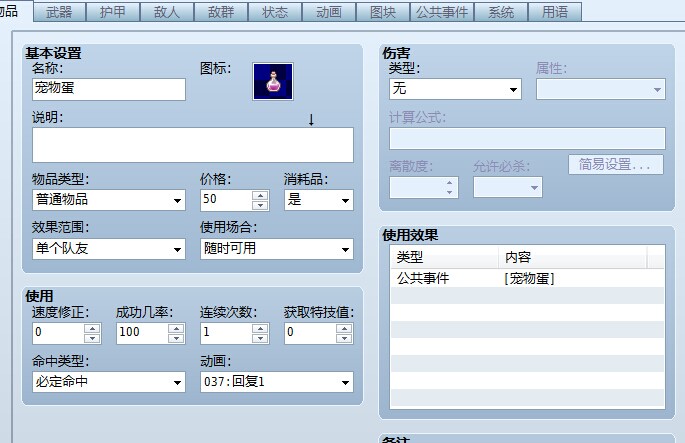Go to the 动画 tab
Viewport: 685px width, 443px height.
(x=329, y=12)
